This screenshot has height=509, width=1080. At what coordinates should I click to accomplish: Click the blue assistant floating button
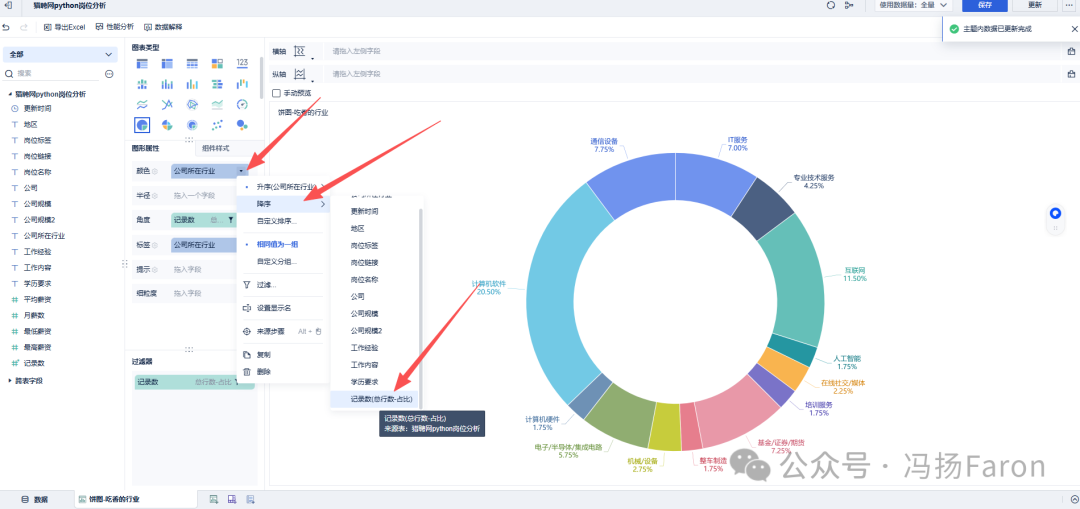[x=1055, y=214]
